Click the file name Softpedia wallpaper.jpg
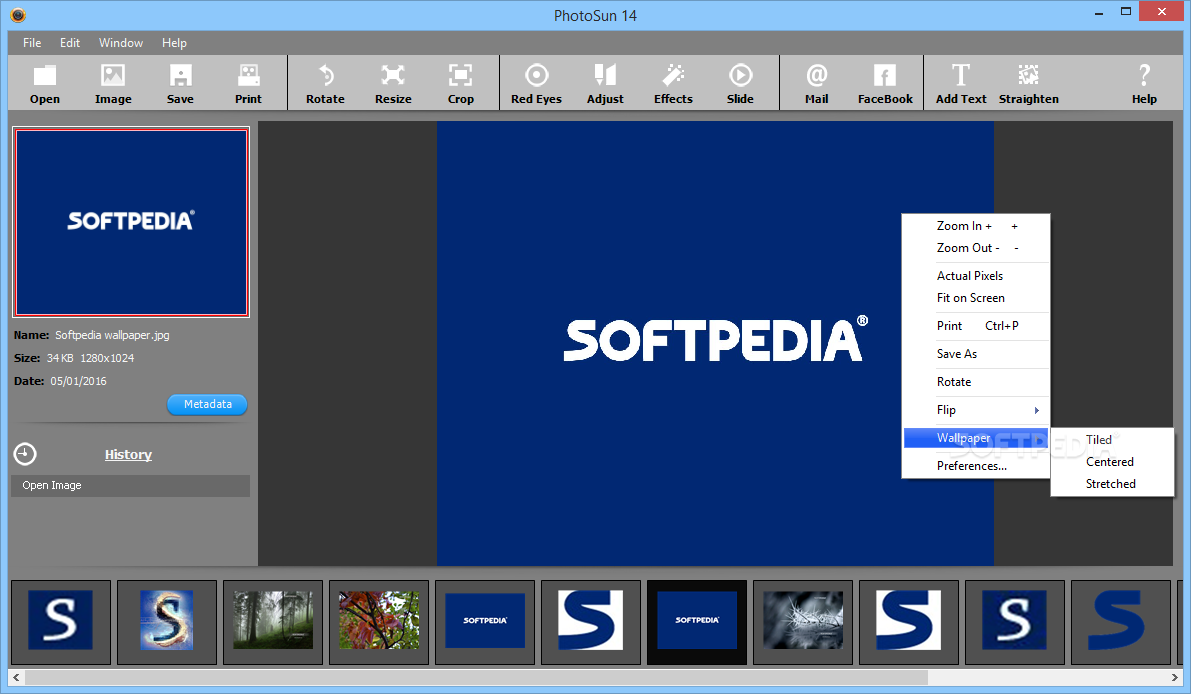The height and width of the screenshot is (694, 1191). [x=112, y=335]
